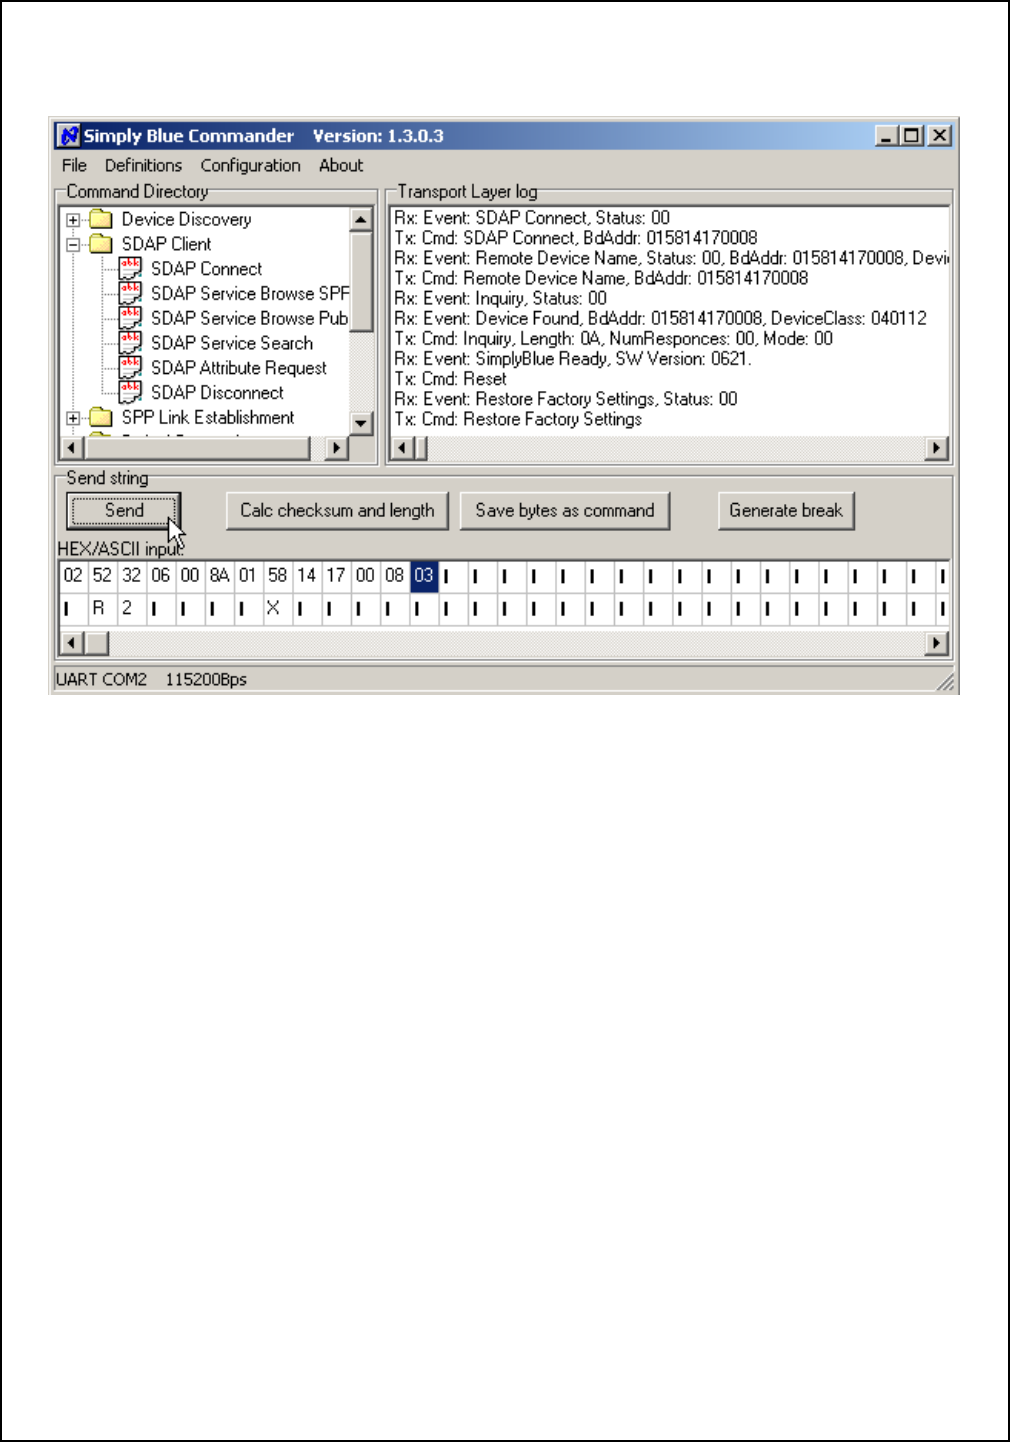Maximize the Simply Blue Commander window
The height and width of the screenshot is (1442, 1010).
[911, 135]
